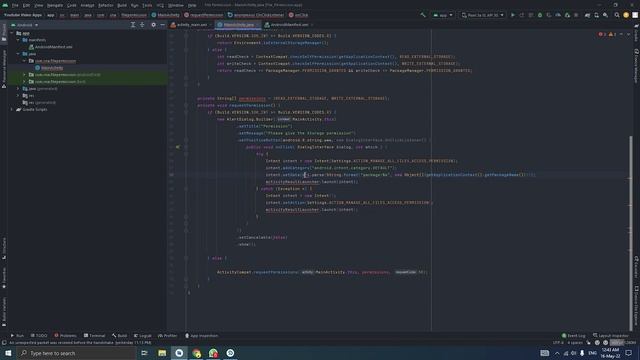Click the Debug app bug icon
The width and height of the screenshot is (640, 360).
(540, 15)
